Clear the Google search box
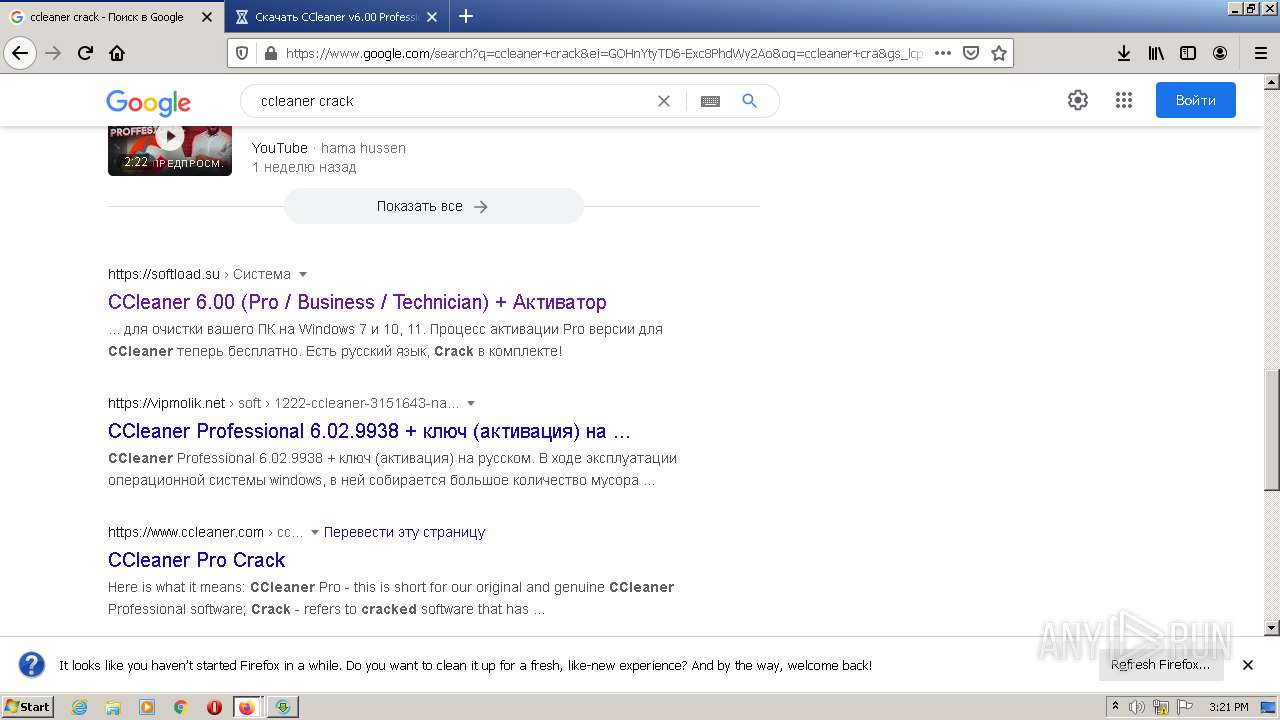 [663, 101]
